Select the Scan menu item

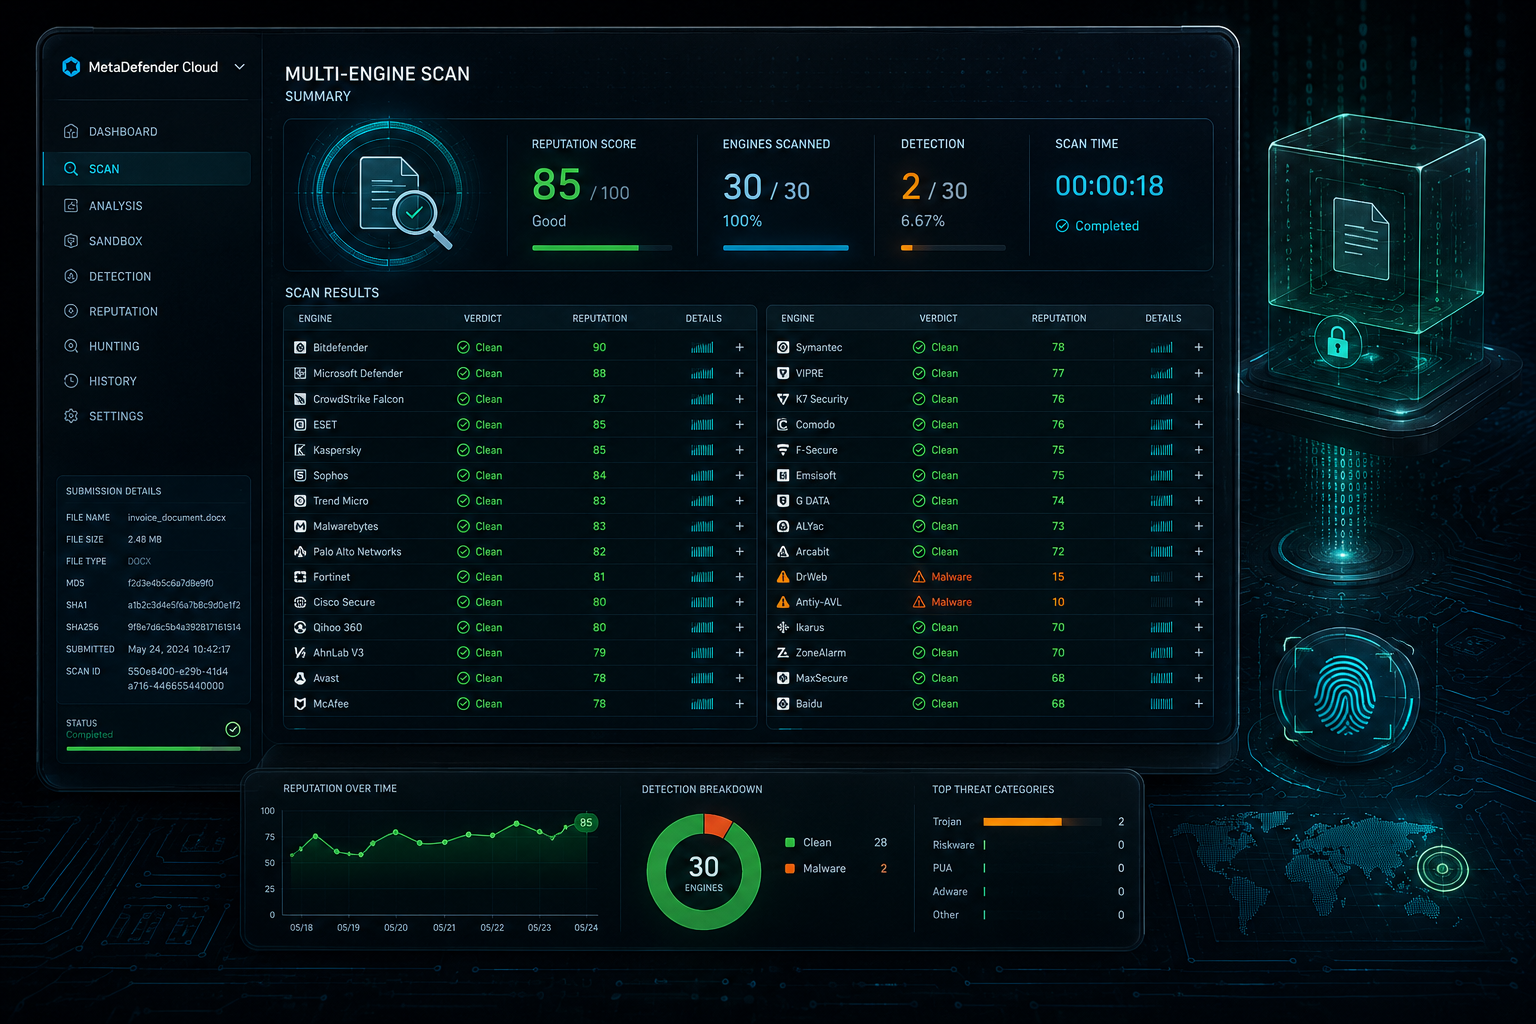(x=147, y=169)
